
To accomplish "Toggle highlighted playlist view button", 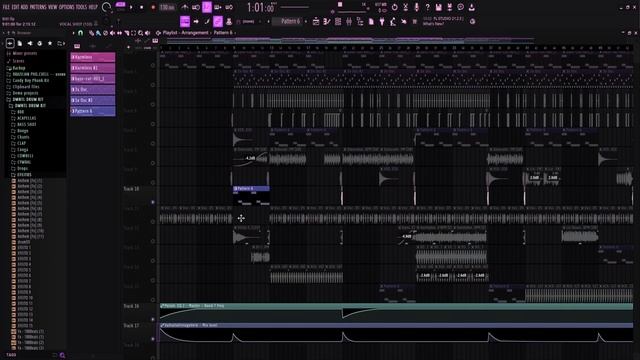I will tap(185, 21).
